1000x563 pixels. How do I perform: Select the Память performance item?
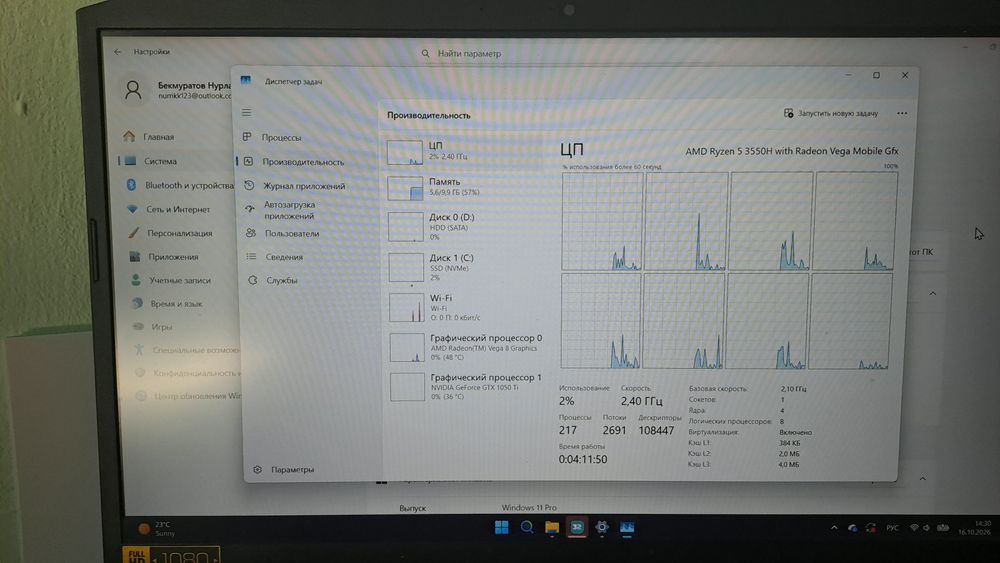coord(464,187)
